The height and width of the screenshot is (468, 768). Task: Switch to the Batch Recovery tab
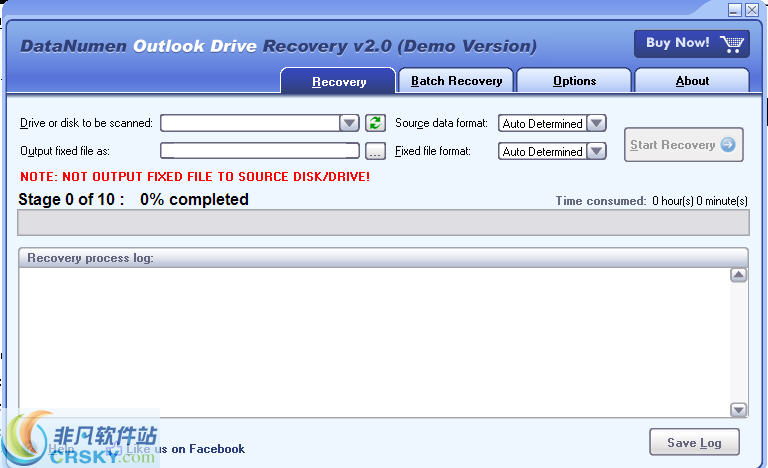[x=456, y=80]
